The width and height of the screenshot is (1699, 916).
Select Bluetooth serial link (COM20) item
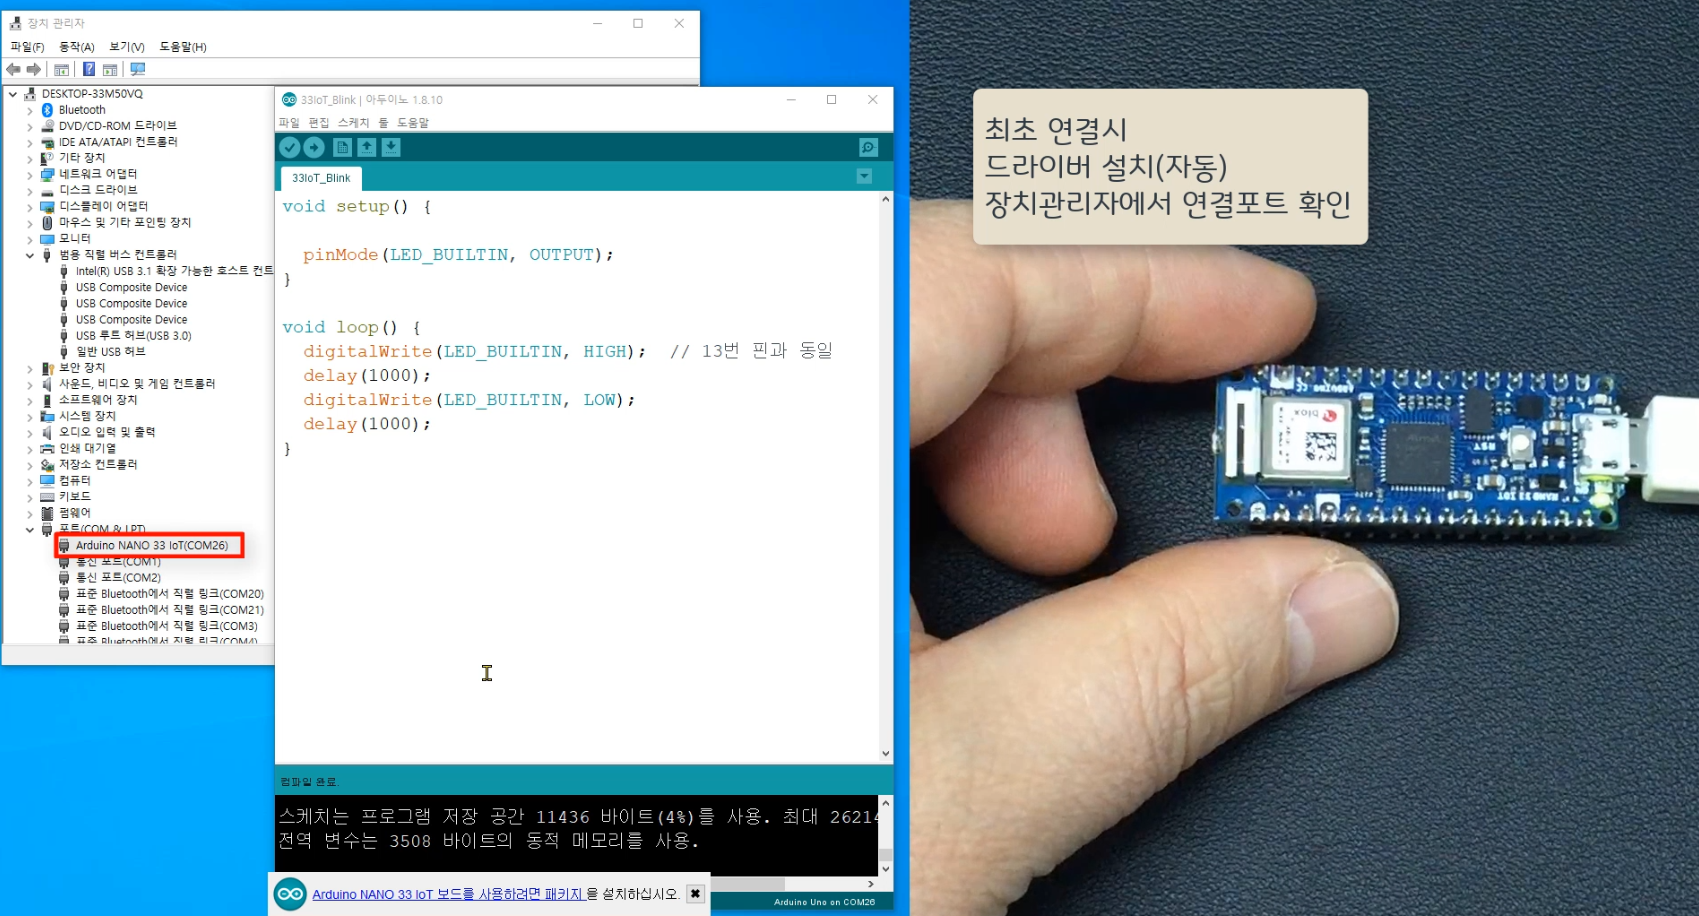(x=170, y=594)
